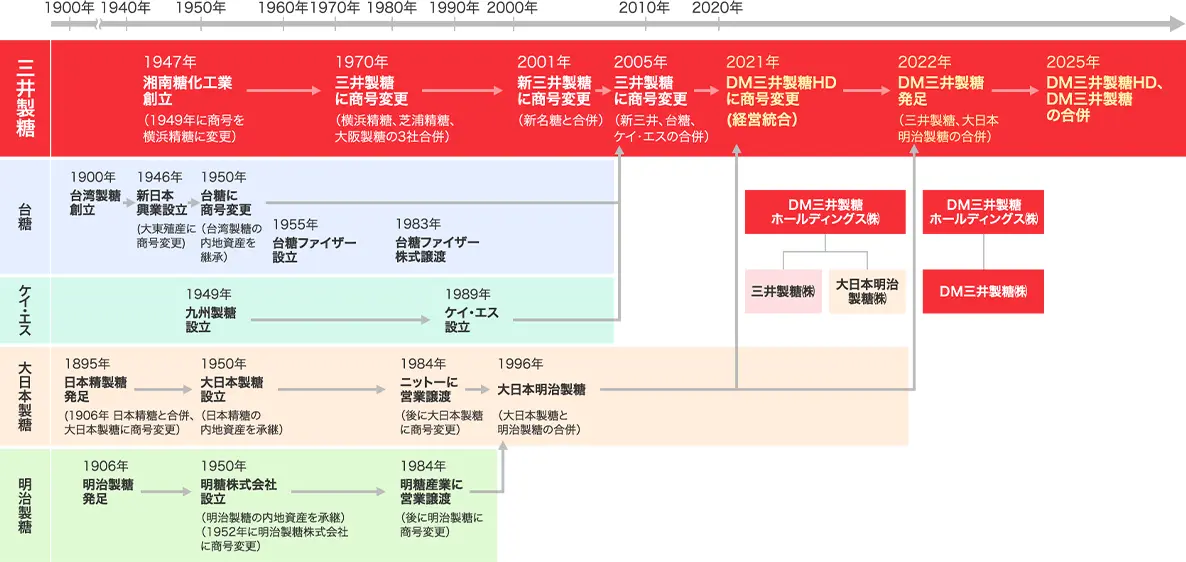
Task: Click the pink 三井製糖㈱ subsidiary box
Action: point(783,291)
